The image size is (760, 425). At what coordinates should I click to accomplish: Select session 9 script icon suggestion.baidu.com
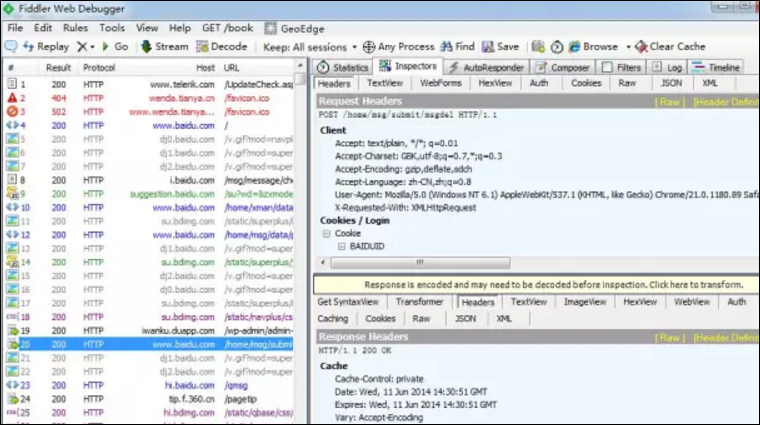[x=12, y=194]
